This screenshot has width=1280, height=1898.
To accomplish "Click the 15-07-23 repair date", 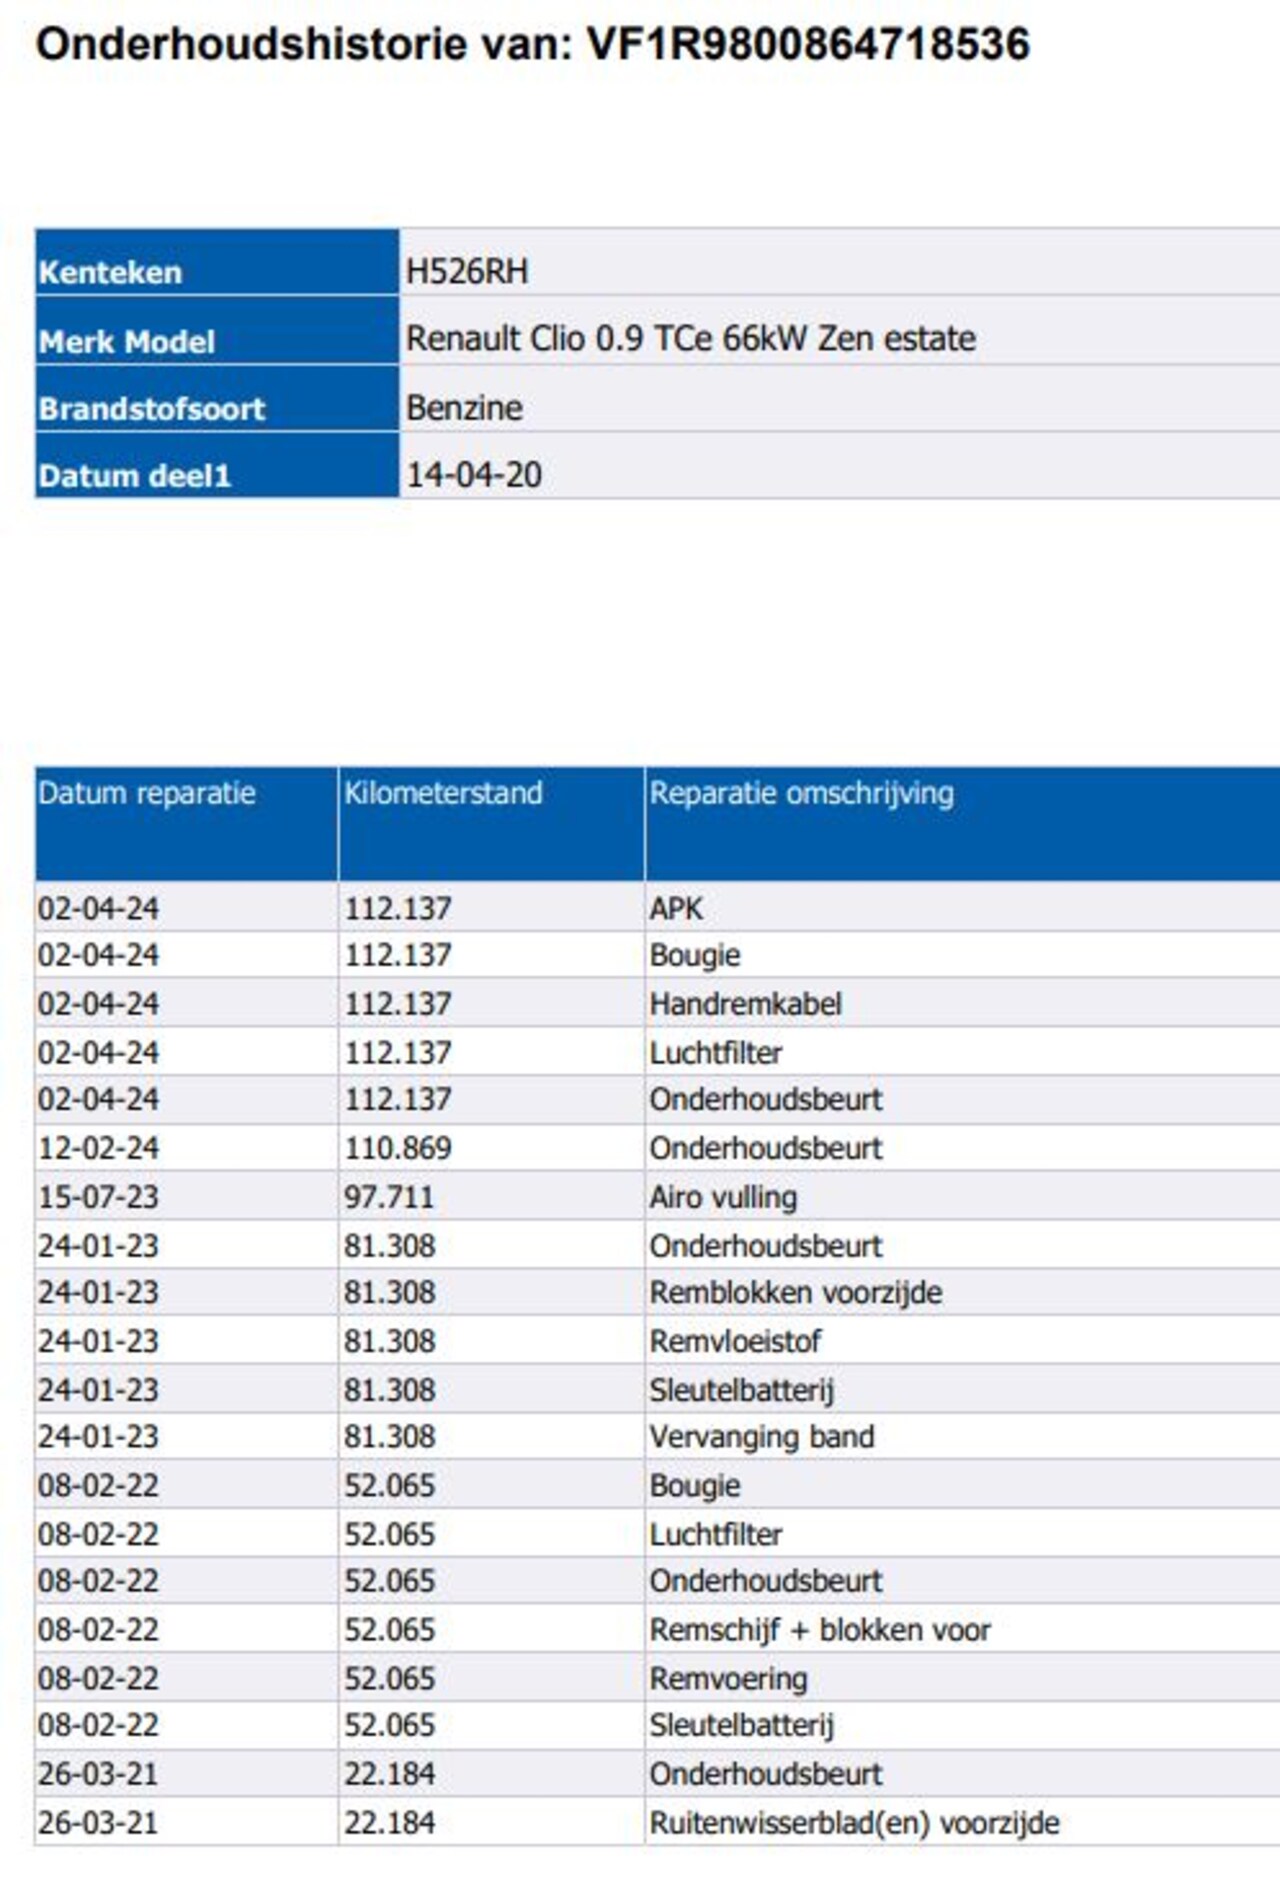I will click(98, 1197).
